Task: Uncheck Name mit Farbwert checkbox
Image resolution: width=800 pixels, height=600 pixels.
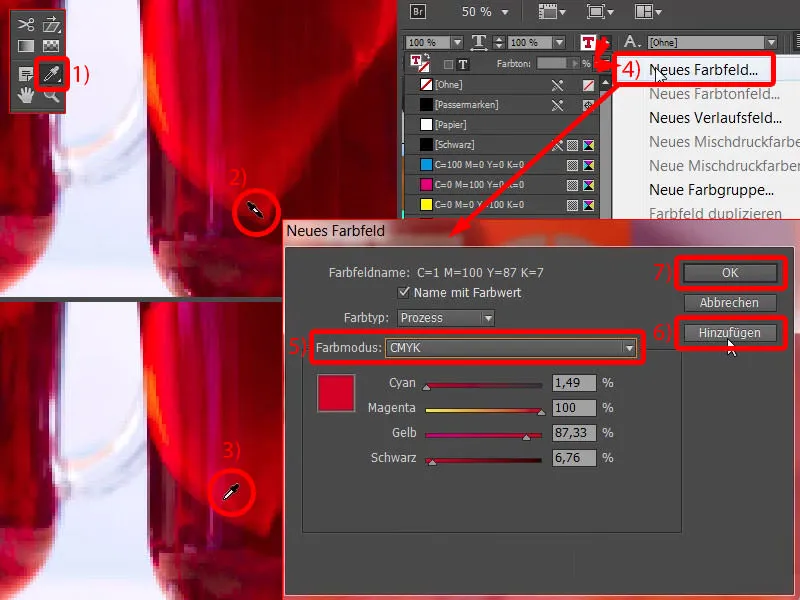Action: pyautogui.click(x=404, y=292)
